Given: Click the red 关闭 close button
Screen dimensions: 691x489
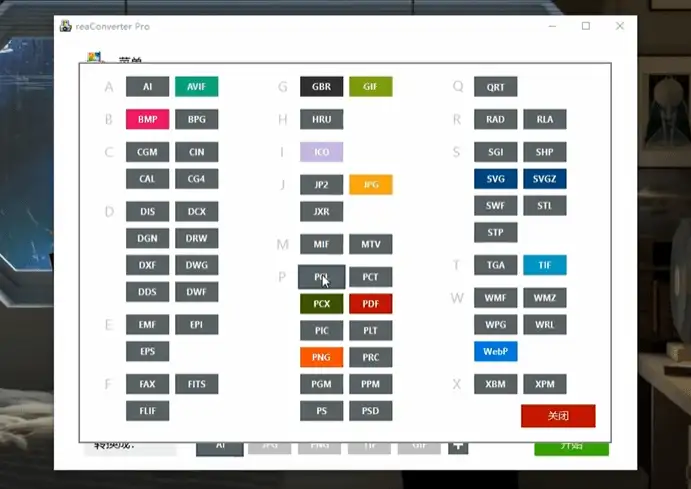Looking at the screenshot, I should (x=558, y=416).
